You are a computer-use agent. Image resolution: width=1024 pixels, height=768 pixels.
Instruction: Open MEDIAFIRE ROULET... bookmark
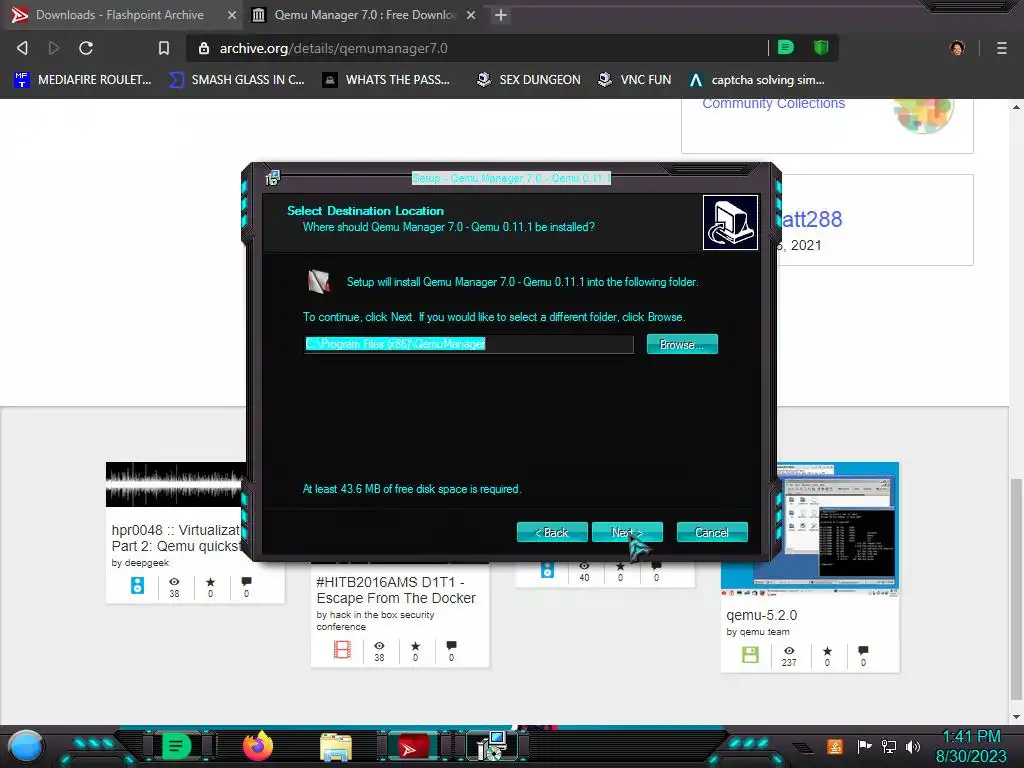pyautogui.click(x=82, y=80)
